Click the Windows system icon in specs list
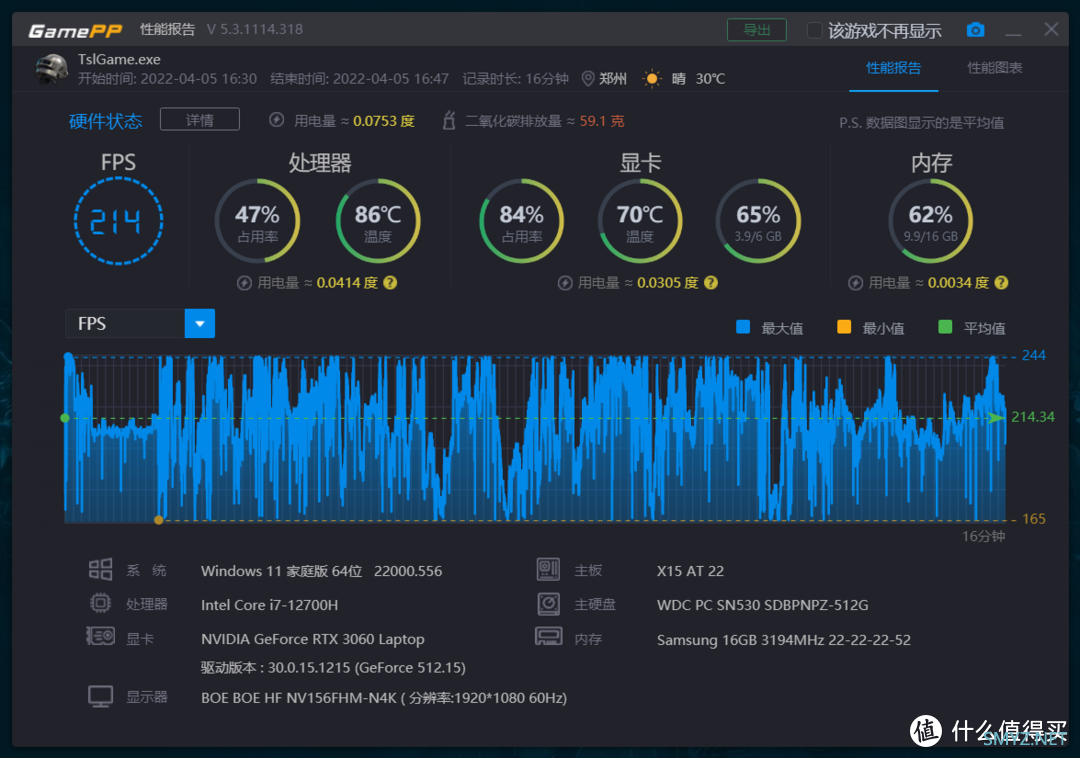Screen dimensions: 1080x758 coord(101,569)
